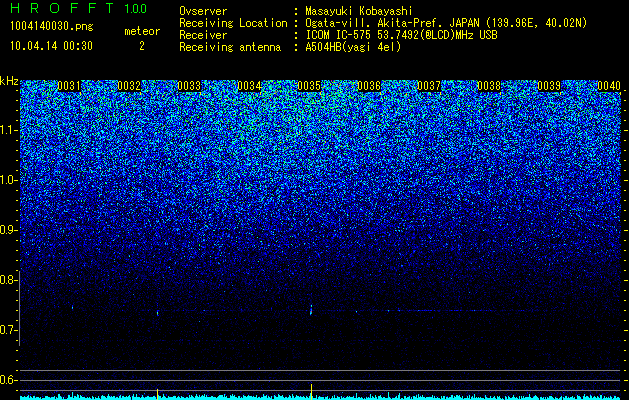Screen dimensions: 629x400
Task: Click the 0.6 kHz axis label
Action: [x=8, y=380]
